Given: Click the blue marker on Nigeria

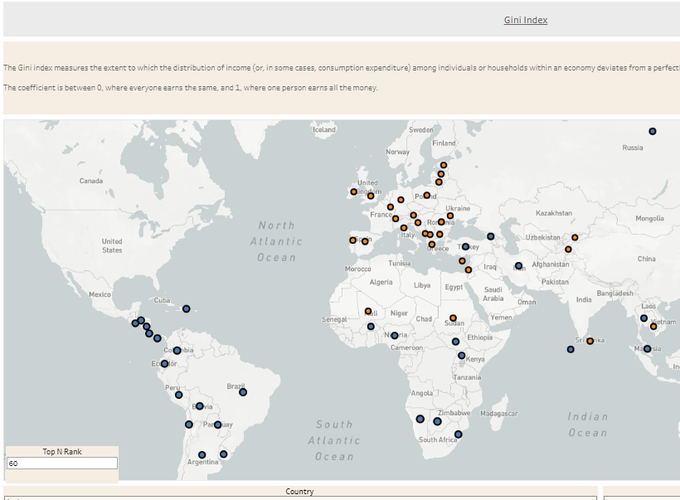Looking at the screenshot, I should click(394, 335).
